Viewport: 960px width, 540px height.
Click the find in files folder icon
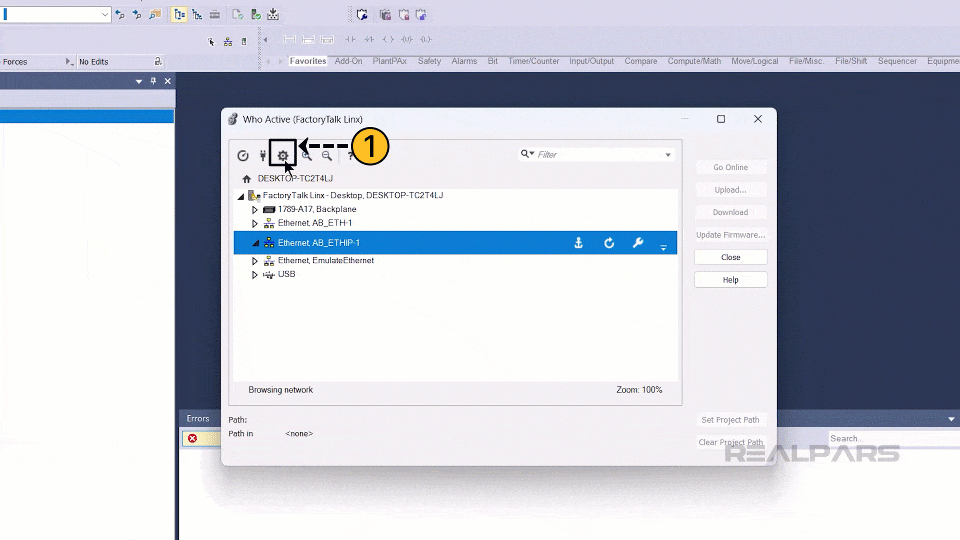(x=155, y=15)
